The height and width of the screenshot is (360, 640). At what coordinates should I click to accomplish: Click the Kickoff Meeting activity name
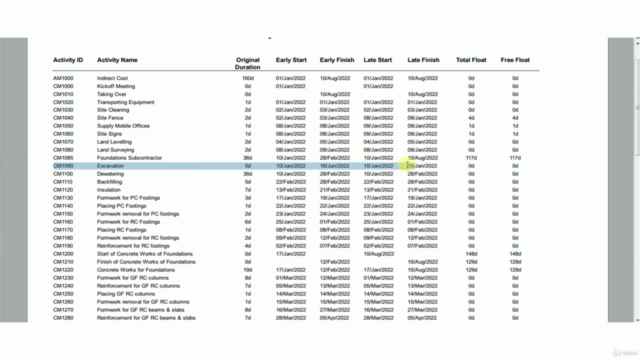[x=116, y=86]
